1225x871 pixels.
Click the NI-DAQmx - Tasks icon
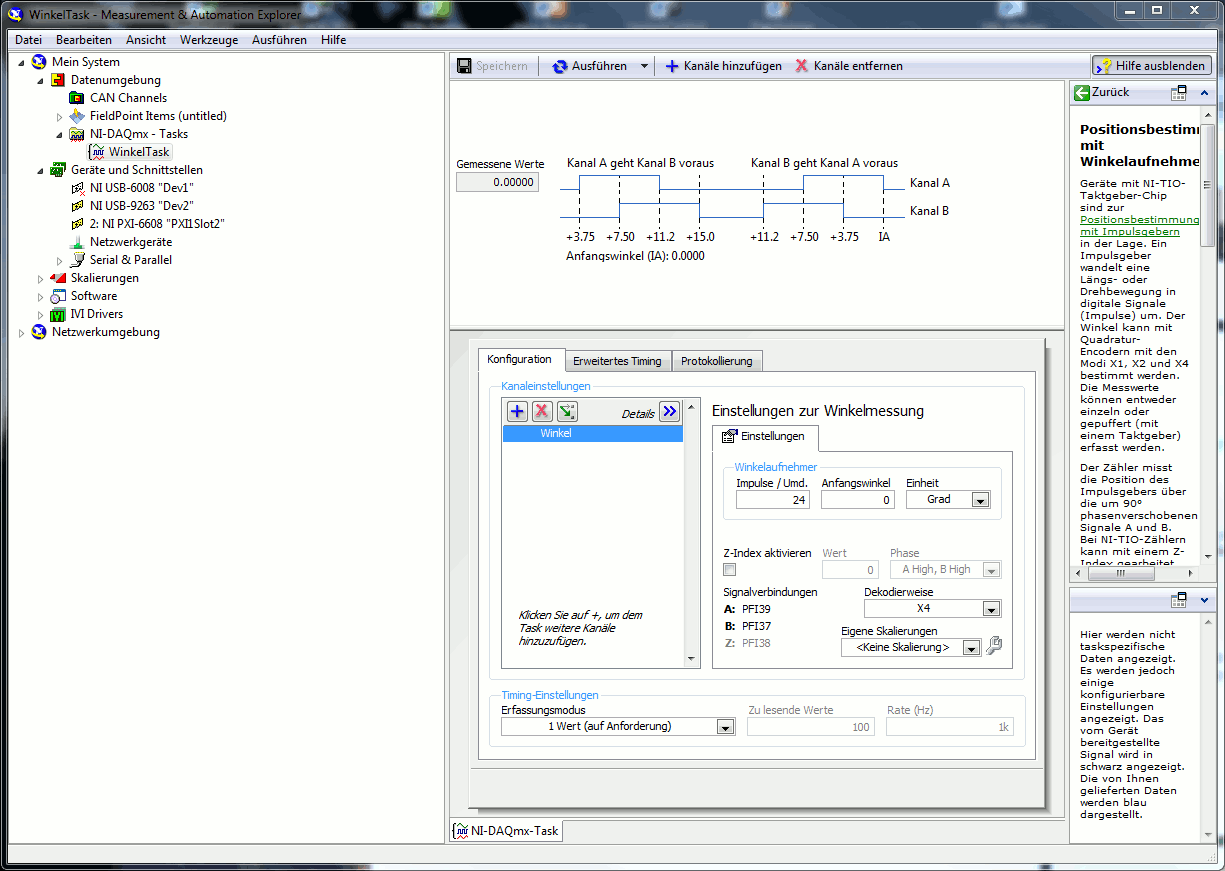[x=77, y=134]
